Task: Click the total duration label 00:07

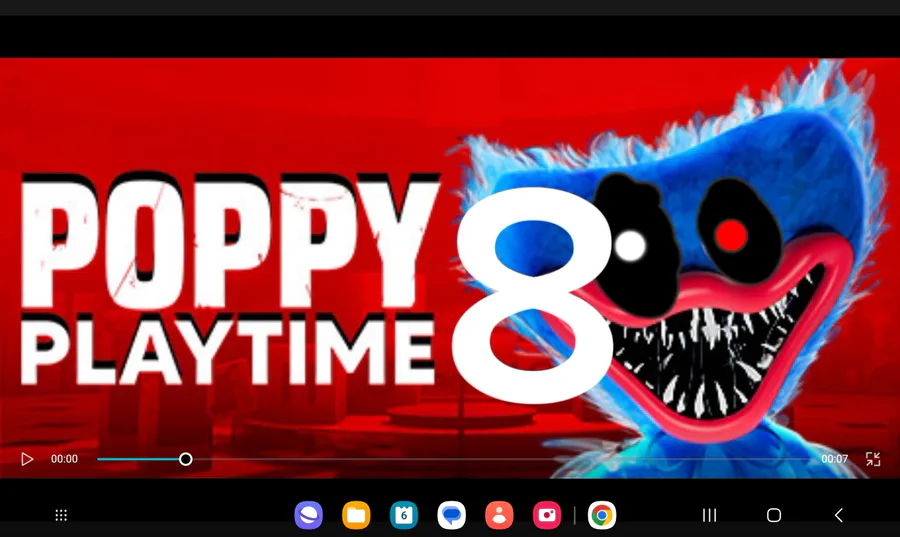Action: (834, 459)
